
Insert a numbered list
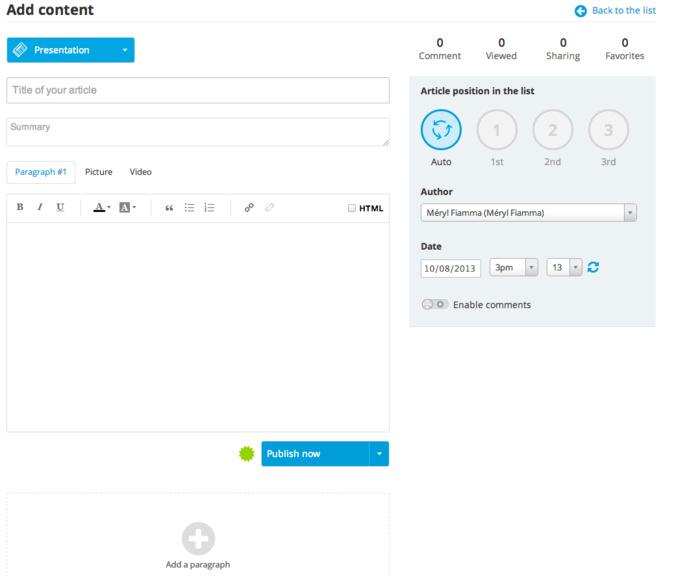pos(209,208)
